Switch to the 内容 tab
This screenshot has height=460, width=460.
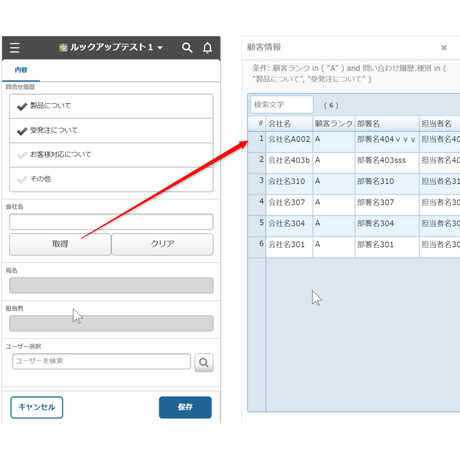pos(21,70)
